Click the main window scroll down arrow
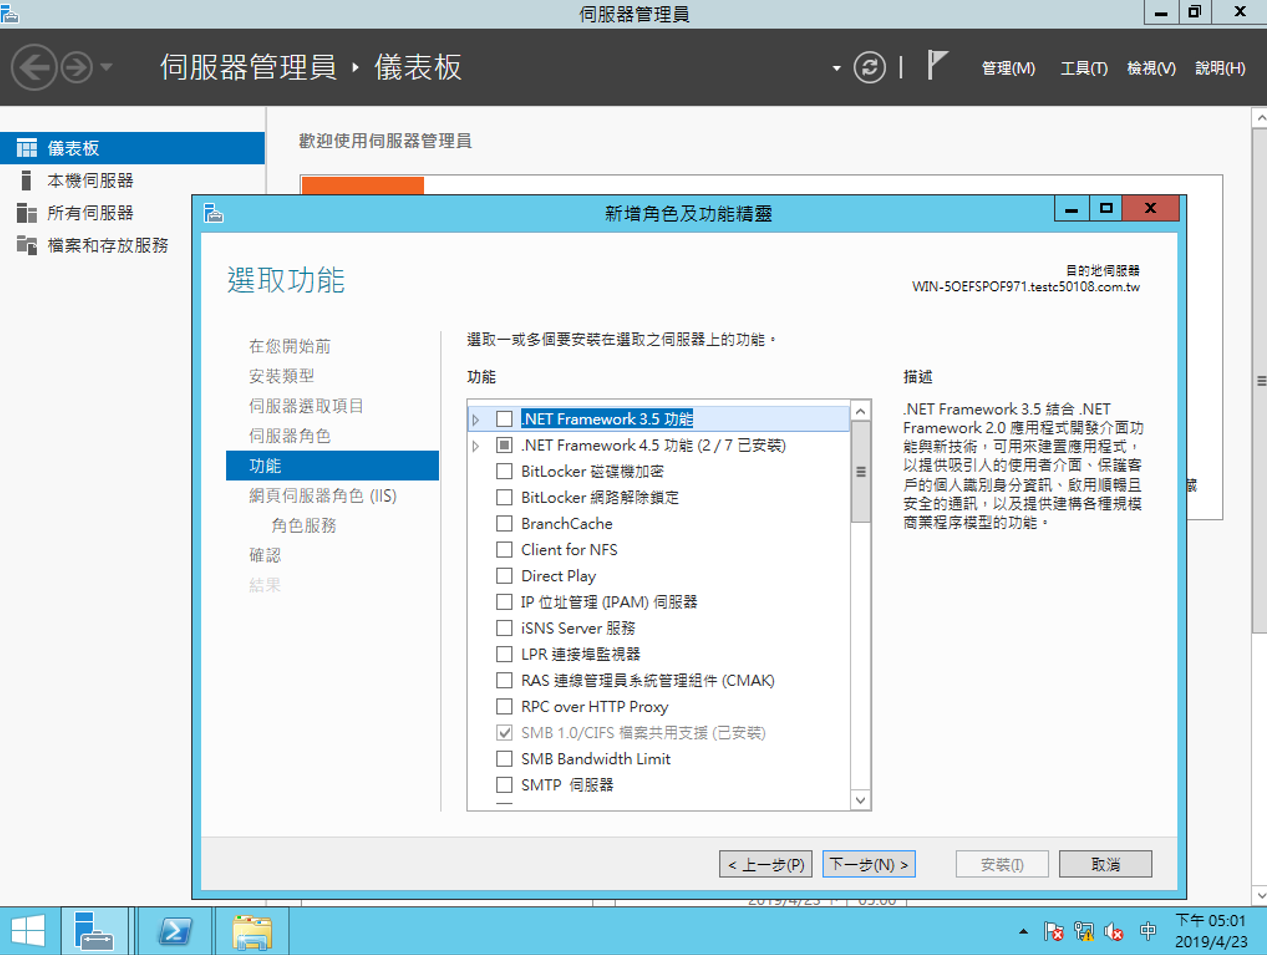The width and height of the screenshot is (1267, 955). [x=1259, y=896]
